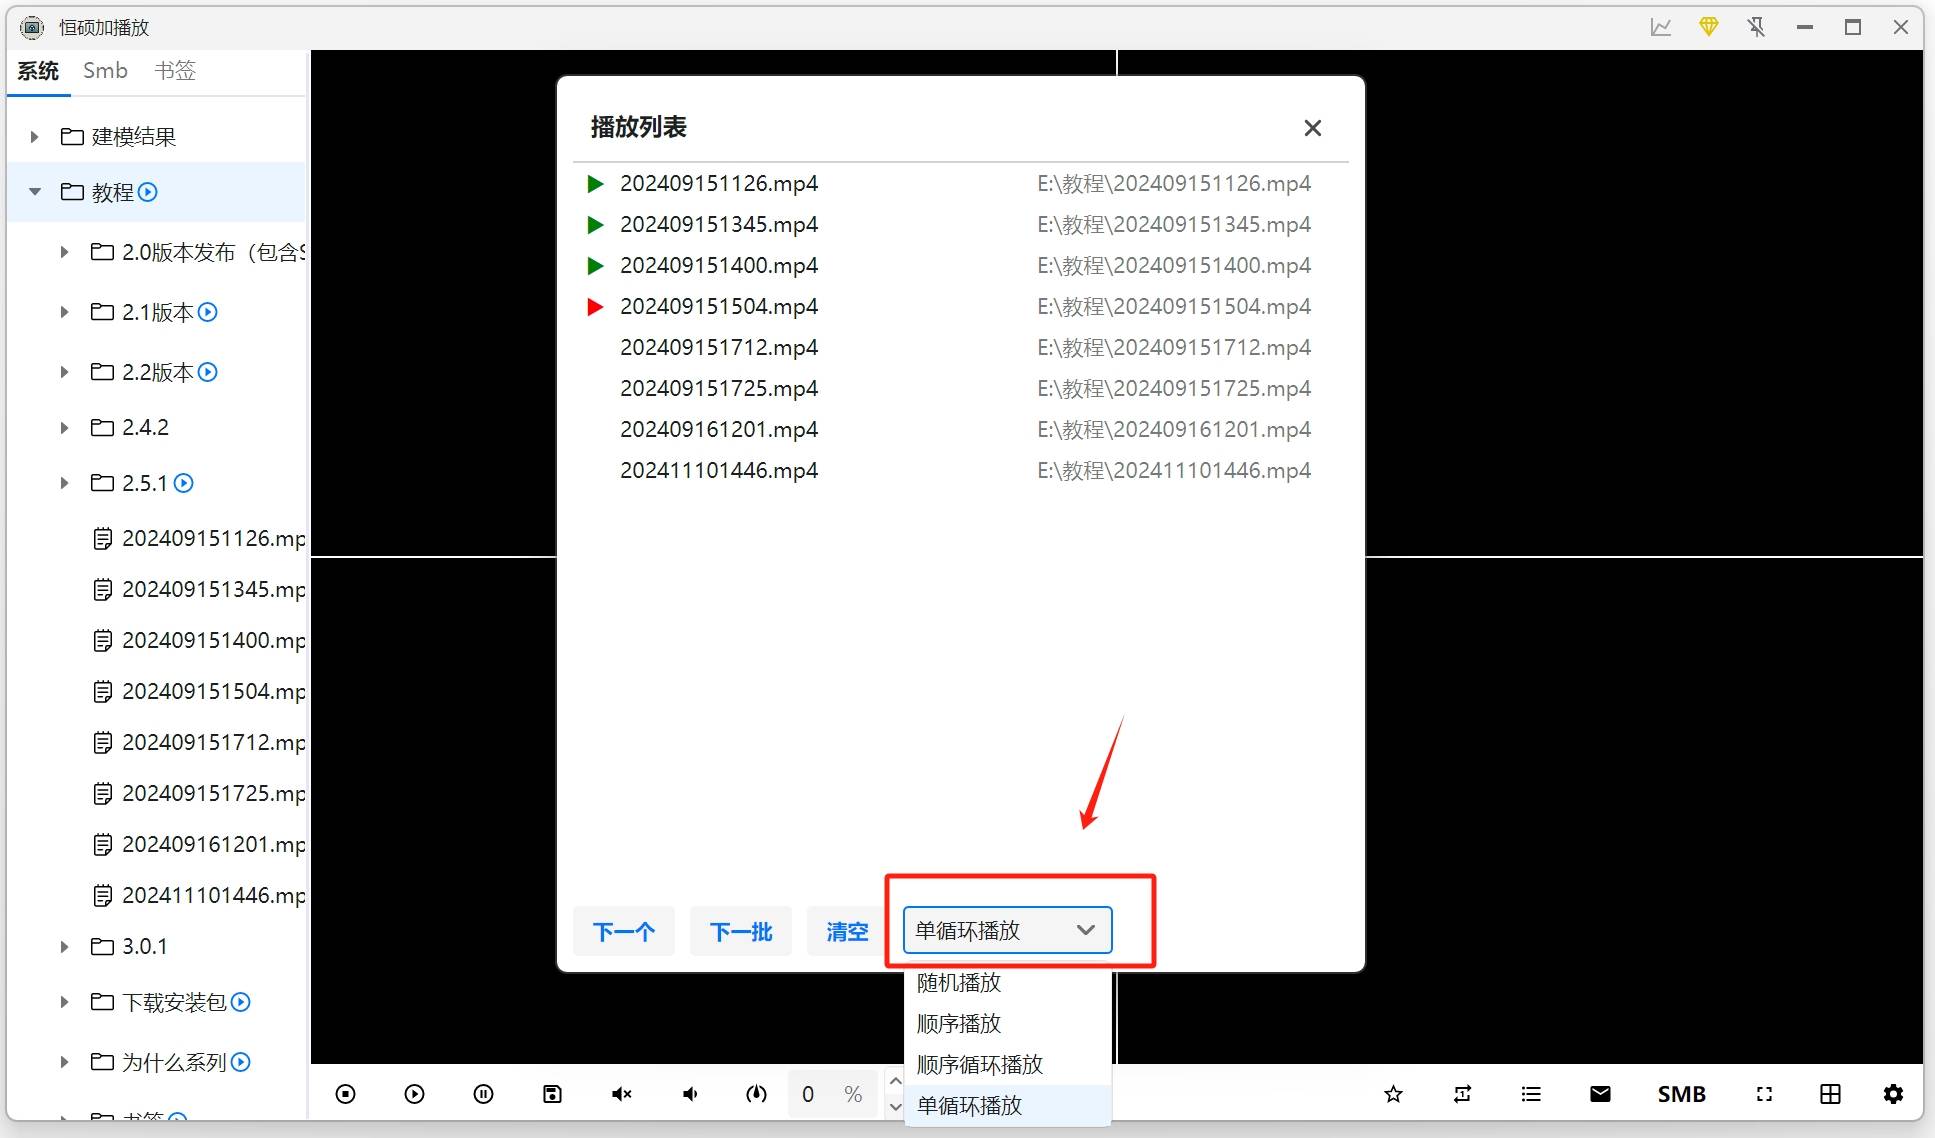This screenshot has height=1138, width=1935.
Task: Click the message envelope icon
Action: point(1600,1093)
